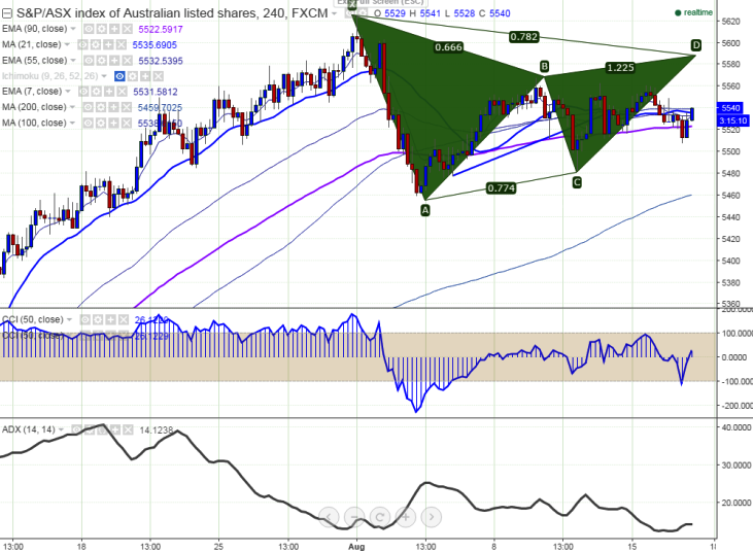Open dropdown arrow beside EMA (7, close)
Image resolution: width=753 pixels, height=551 pixels.
coord(68,92)
